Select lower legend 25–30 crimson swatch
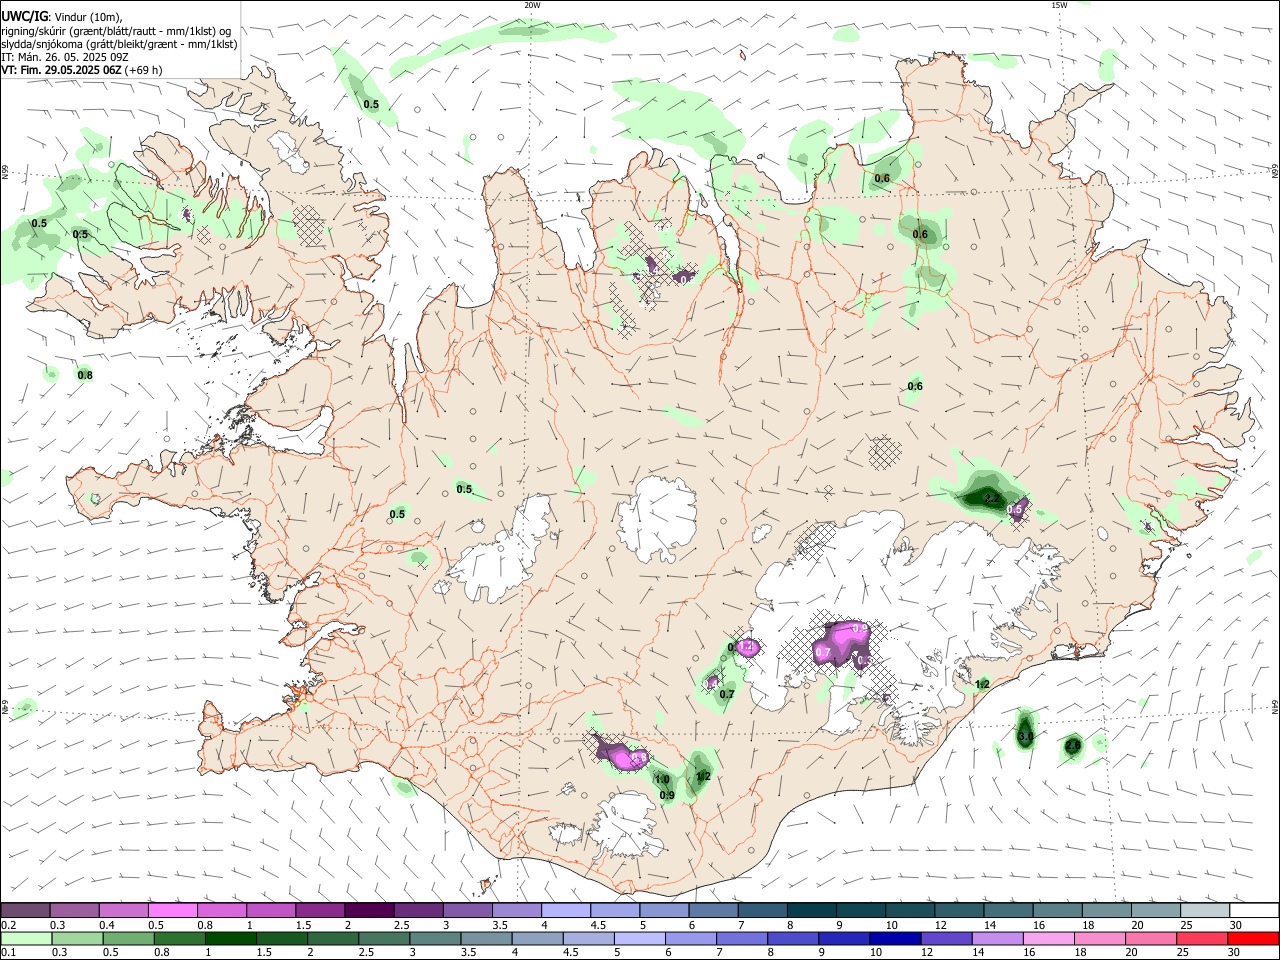The width and height of the screenshot is (1280, 960). 1203,938
